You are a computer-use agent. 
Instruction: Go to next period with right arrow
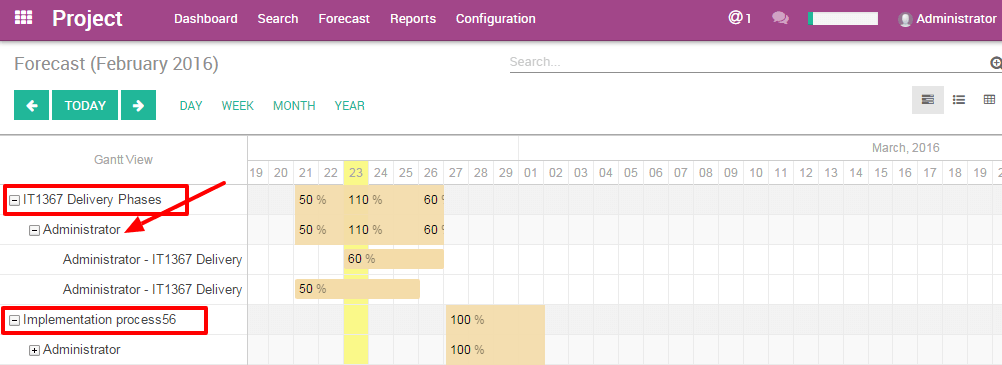pos(138,105)
